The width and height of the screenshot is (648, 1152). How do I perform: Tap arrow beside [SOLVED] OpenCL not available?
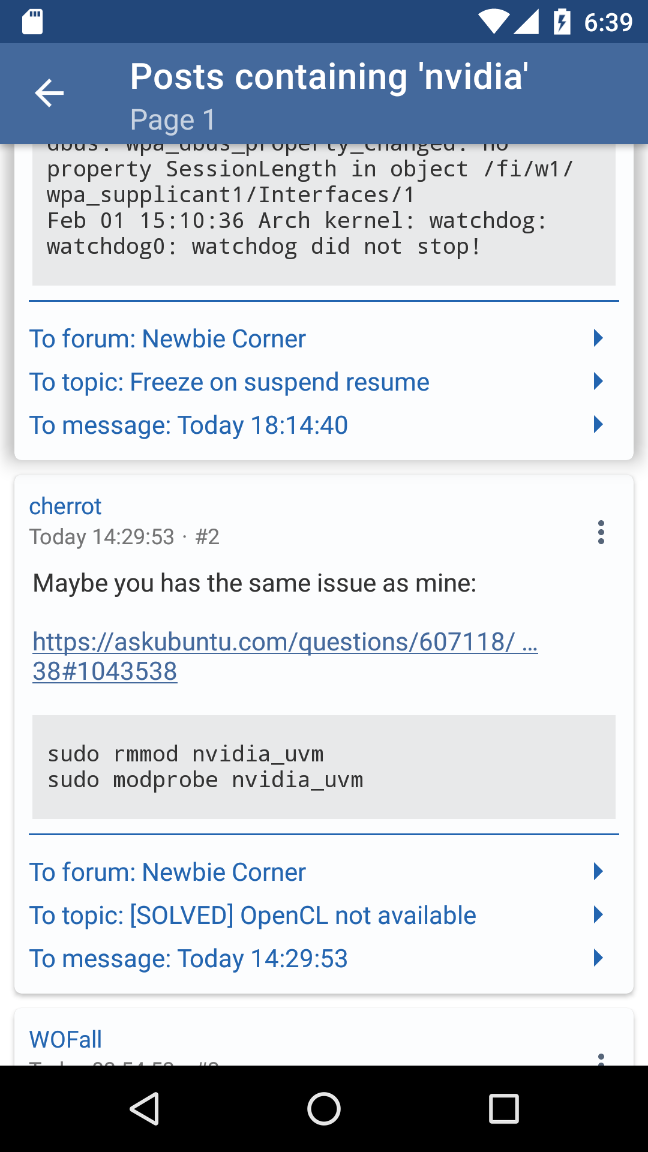pos(598,915)
